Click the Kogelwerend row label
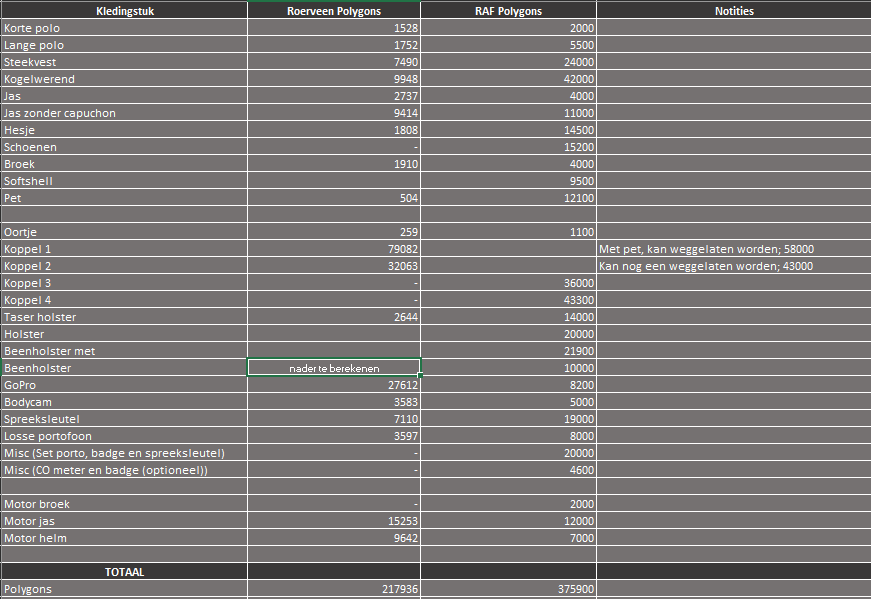871x599 pixels. (x=124, y=79)
